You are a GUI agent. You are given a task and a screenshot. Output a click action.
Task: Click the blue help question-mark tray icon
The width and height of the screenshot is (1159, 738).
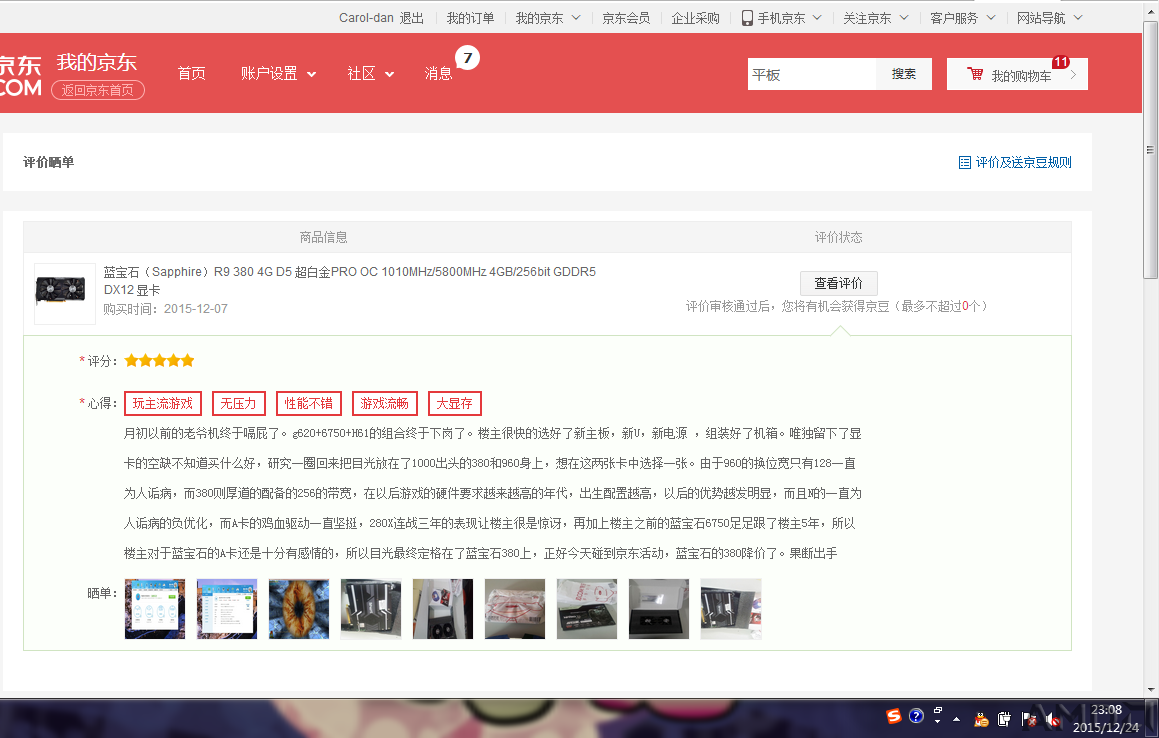click(916, 716)
